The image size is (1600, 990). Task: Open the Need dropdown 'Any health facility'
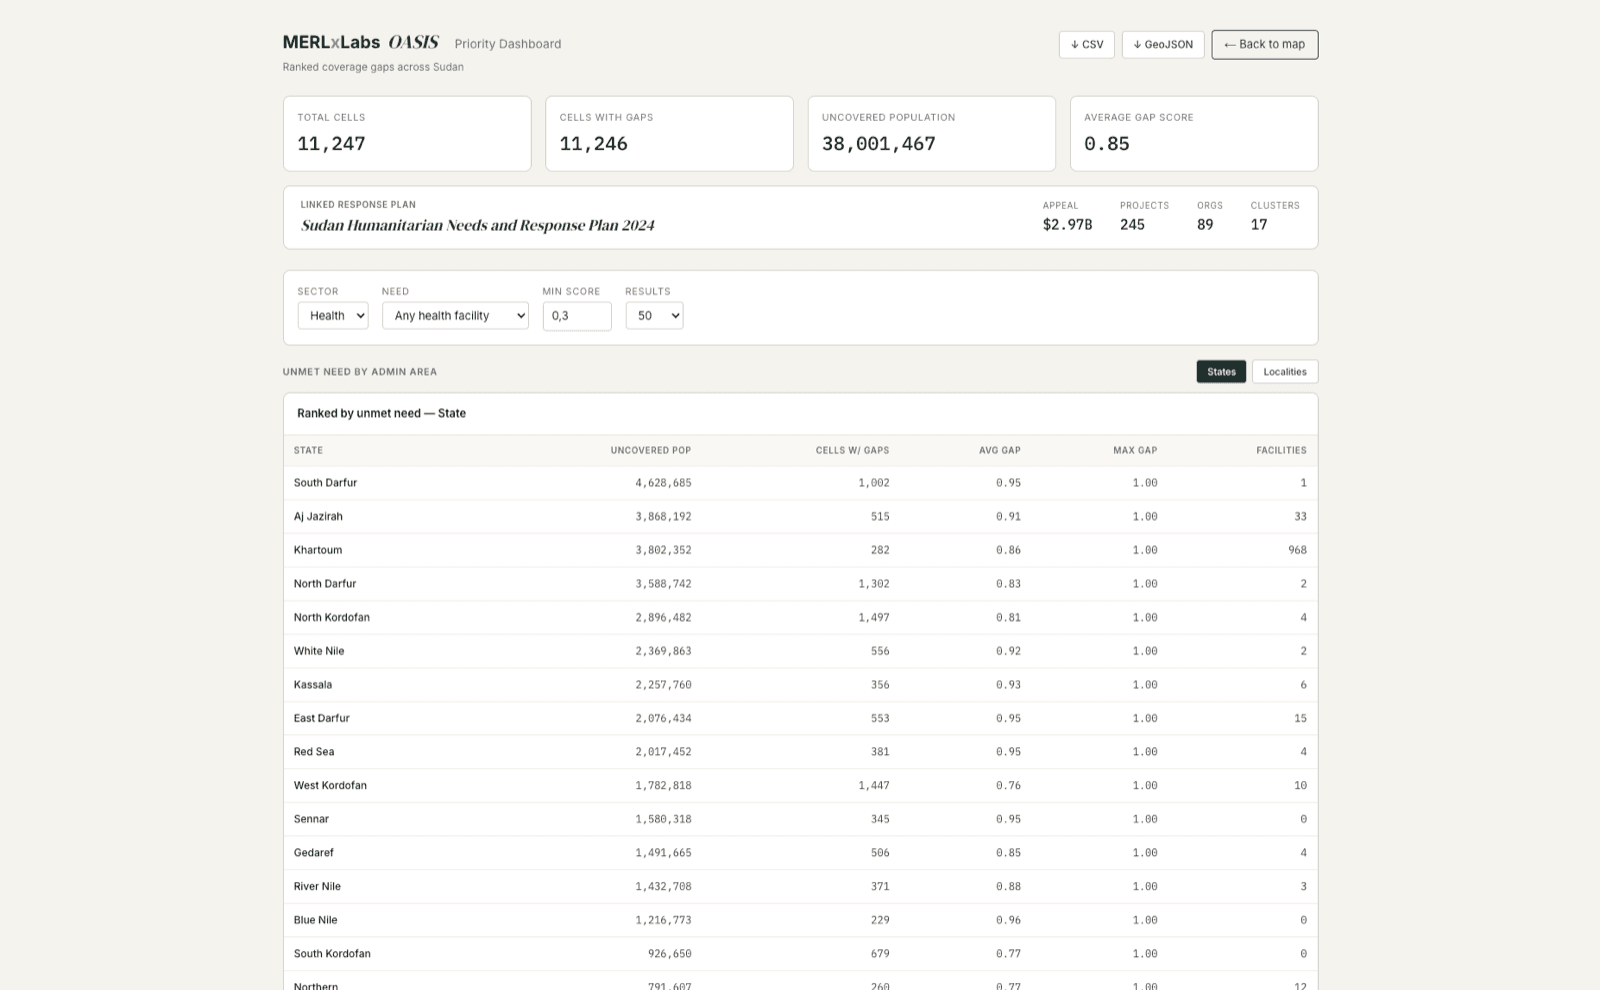tap(455, 315)
